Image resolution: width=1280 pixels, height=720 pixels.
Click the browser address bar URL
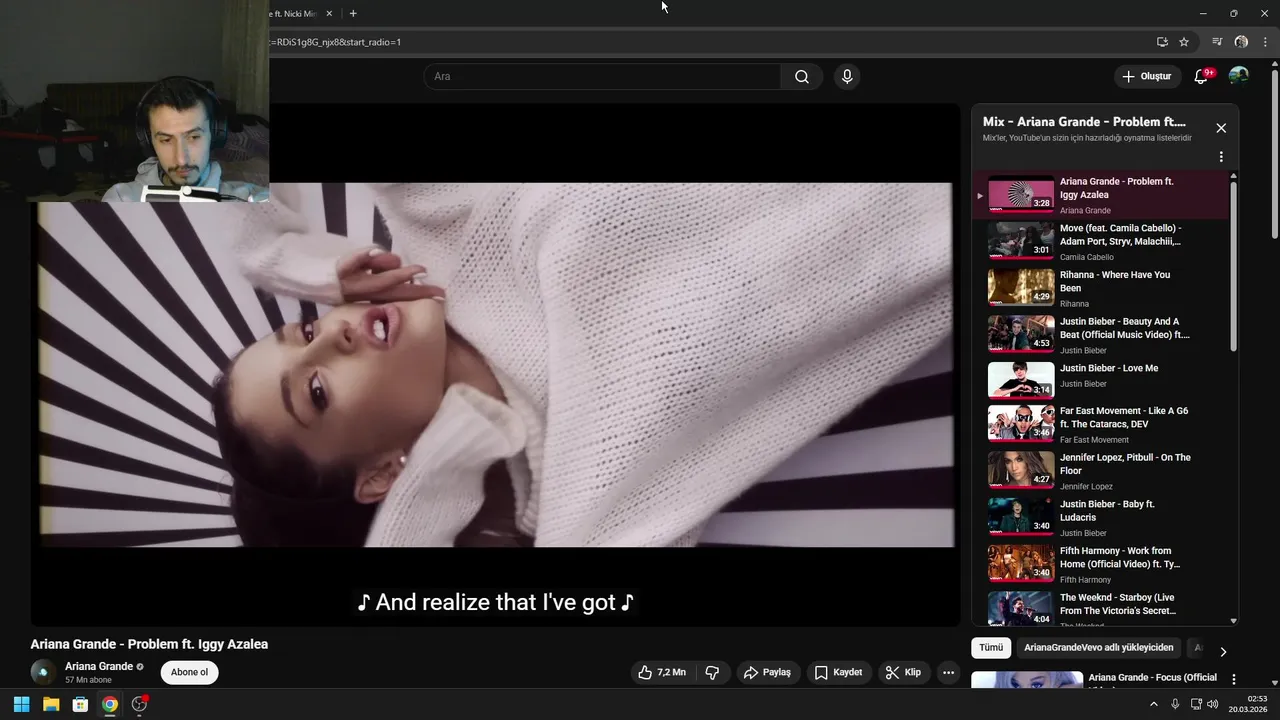336,42
